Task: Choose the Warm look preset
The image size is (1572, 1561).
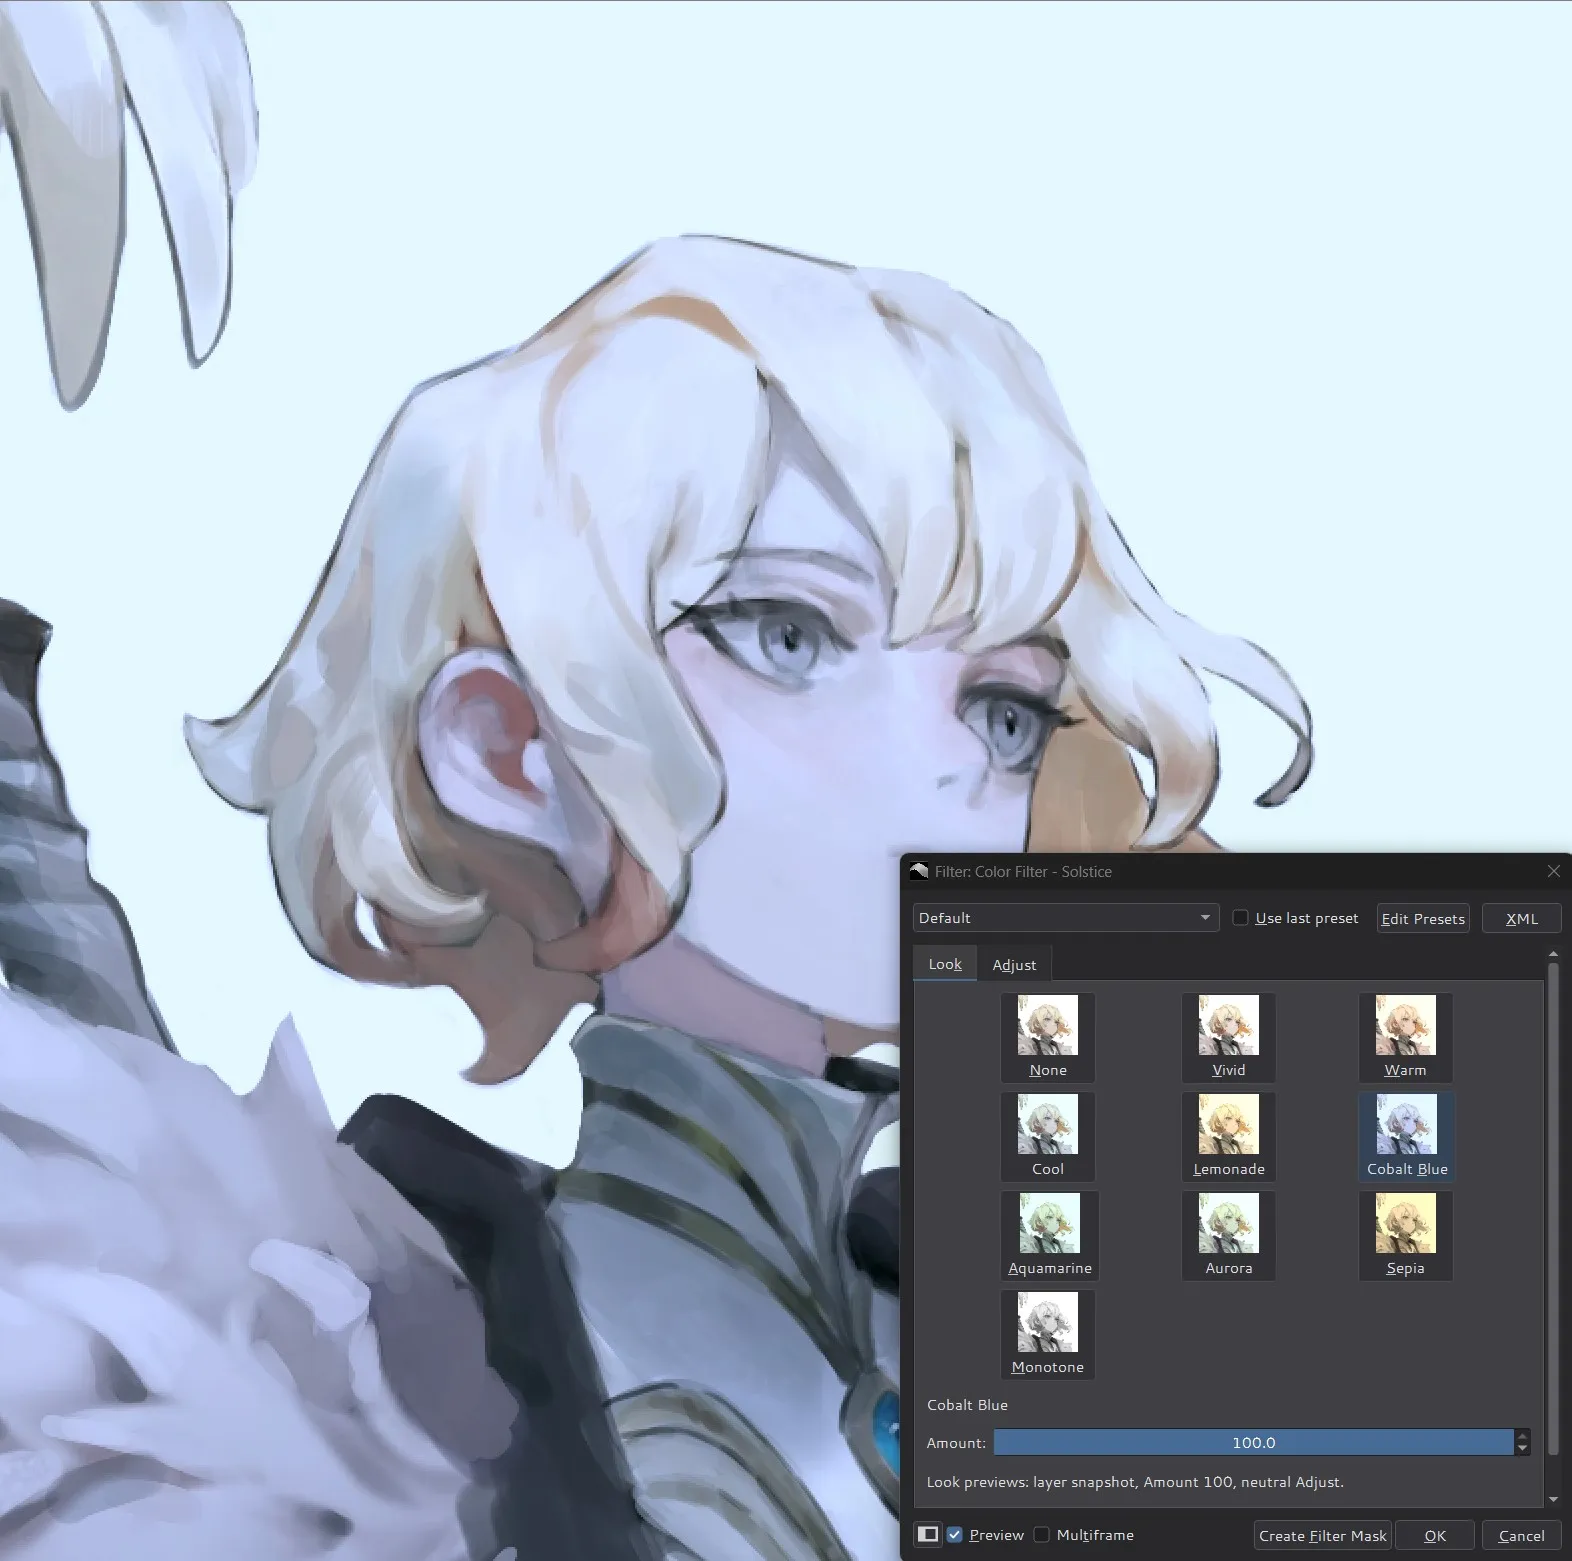Action: tap(1405, 1037)
